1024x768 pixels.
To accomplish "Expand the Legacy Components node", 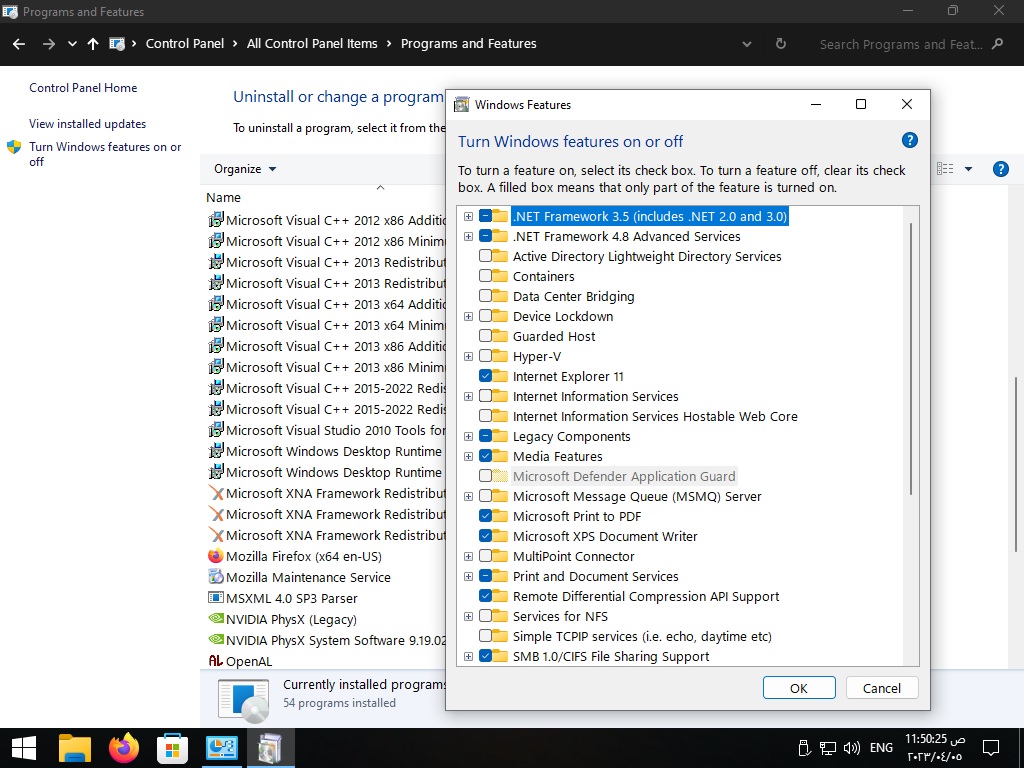I will pos(468,436).
